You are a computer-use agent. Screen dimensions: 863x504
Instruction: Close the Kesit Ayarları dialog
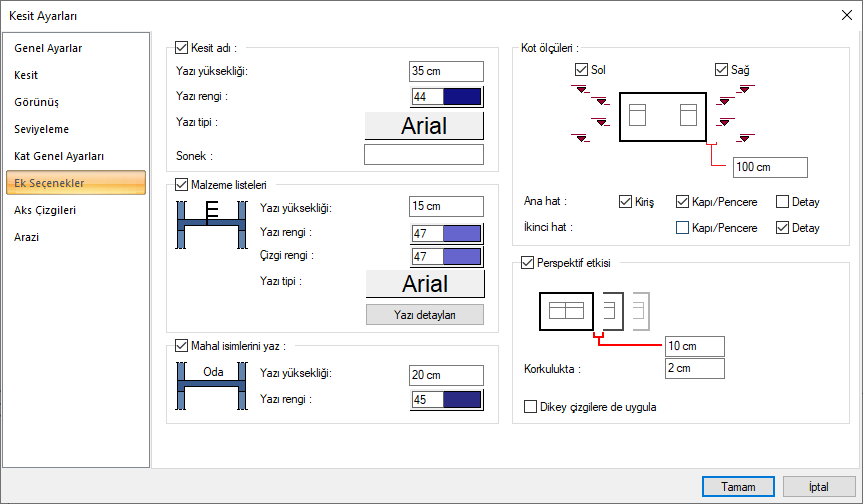click(847, 15)
